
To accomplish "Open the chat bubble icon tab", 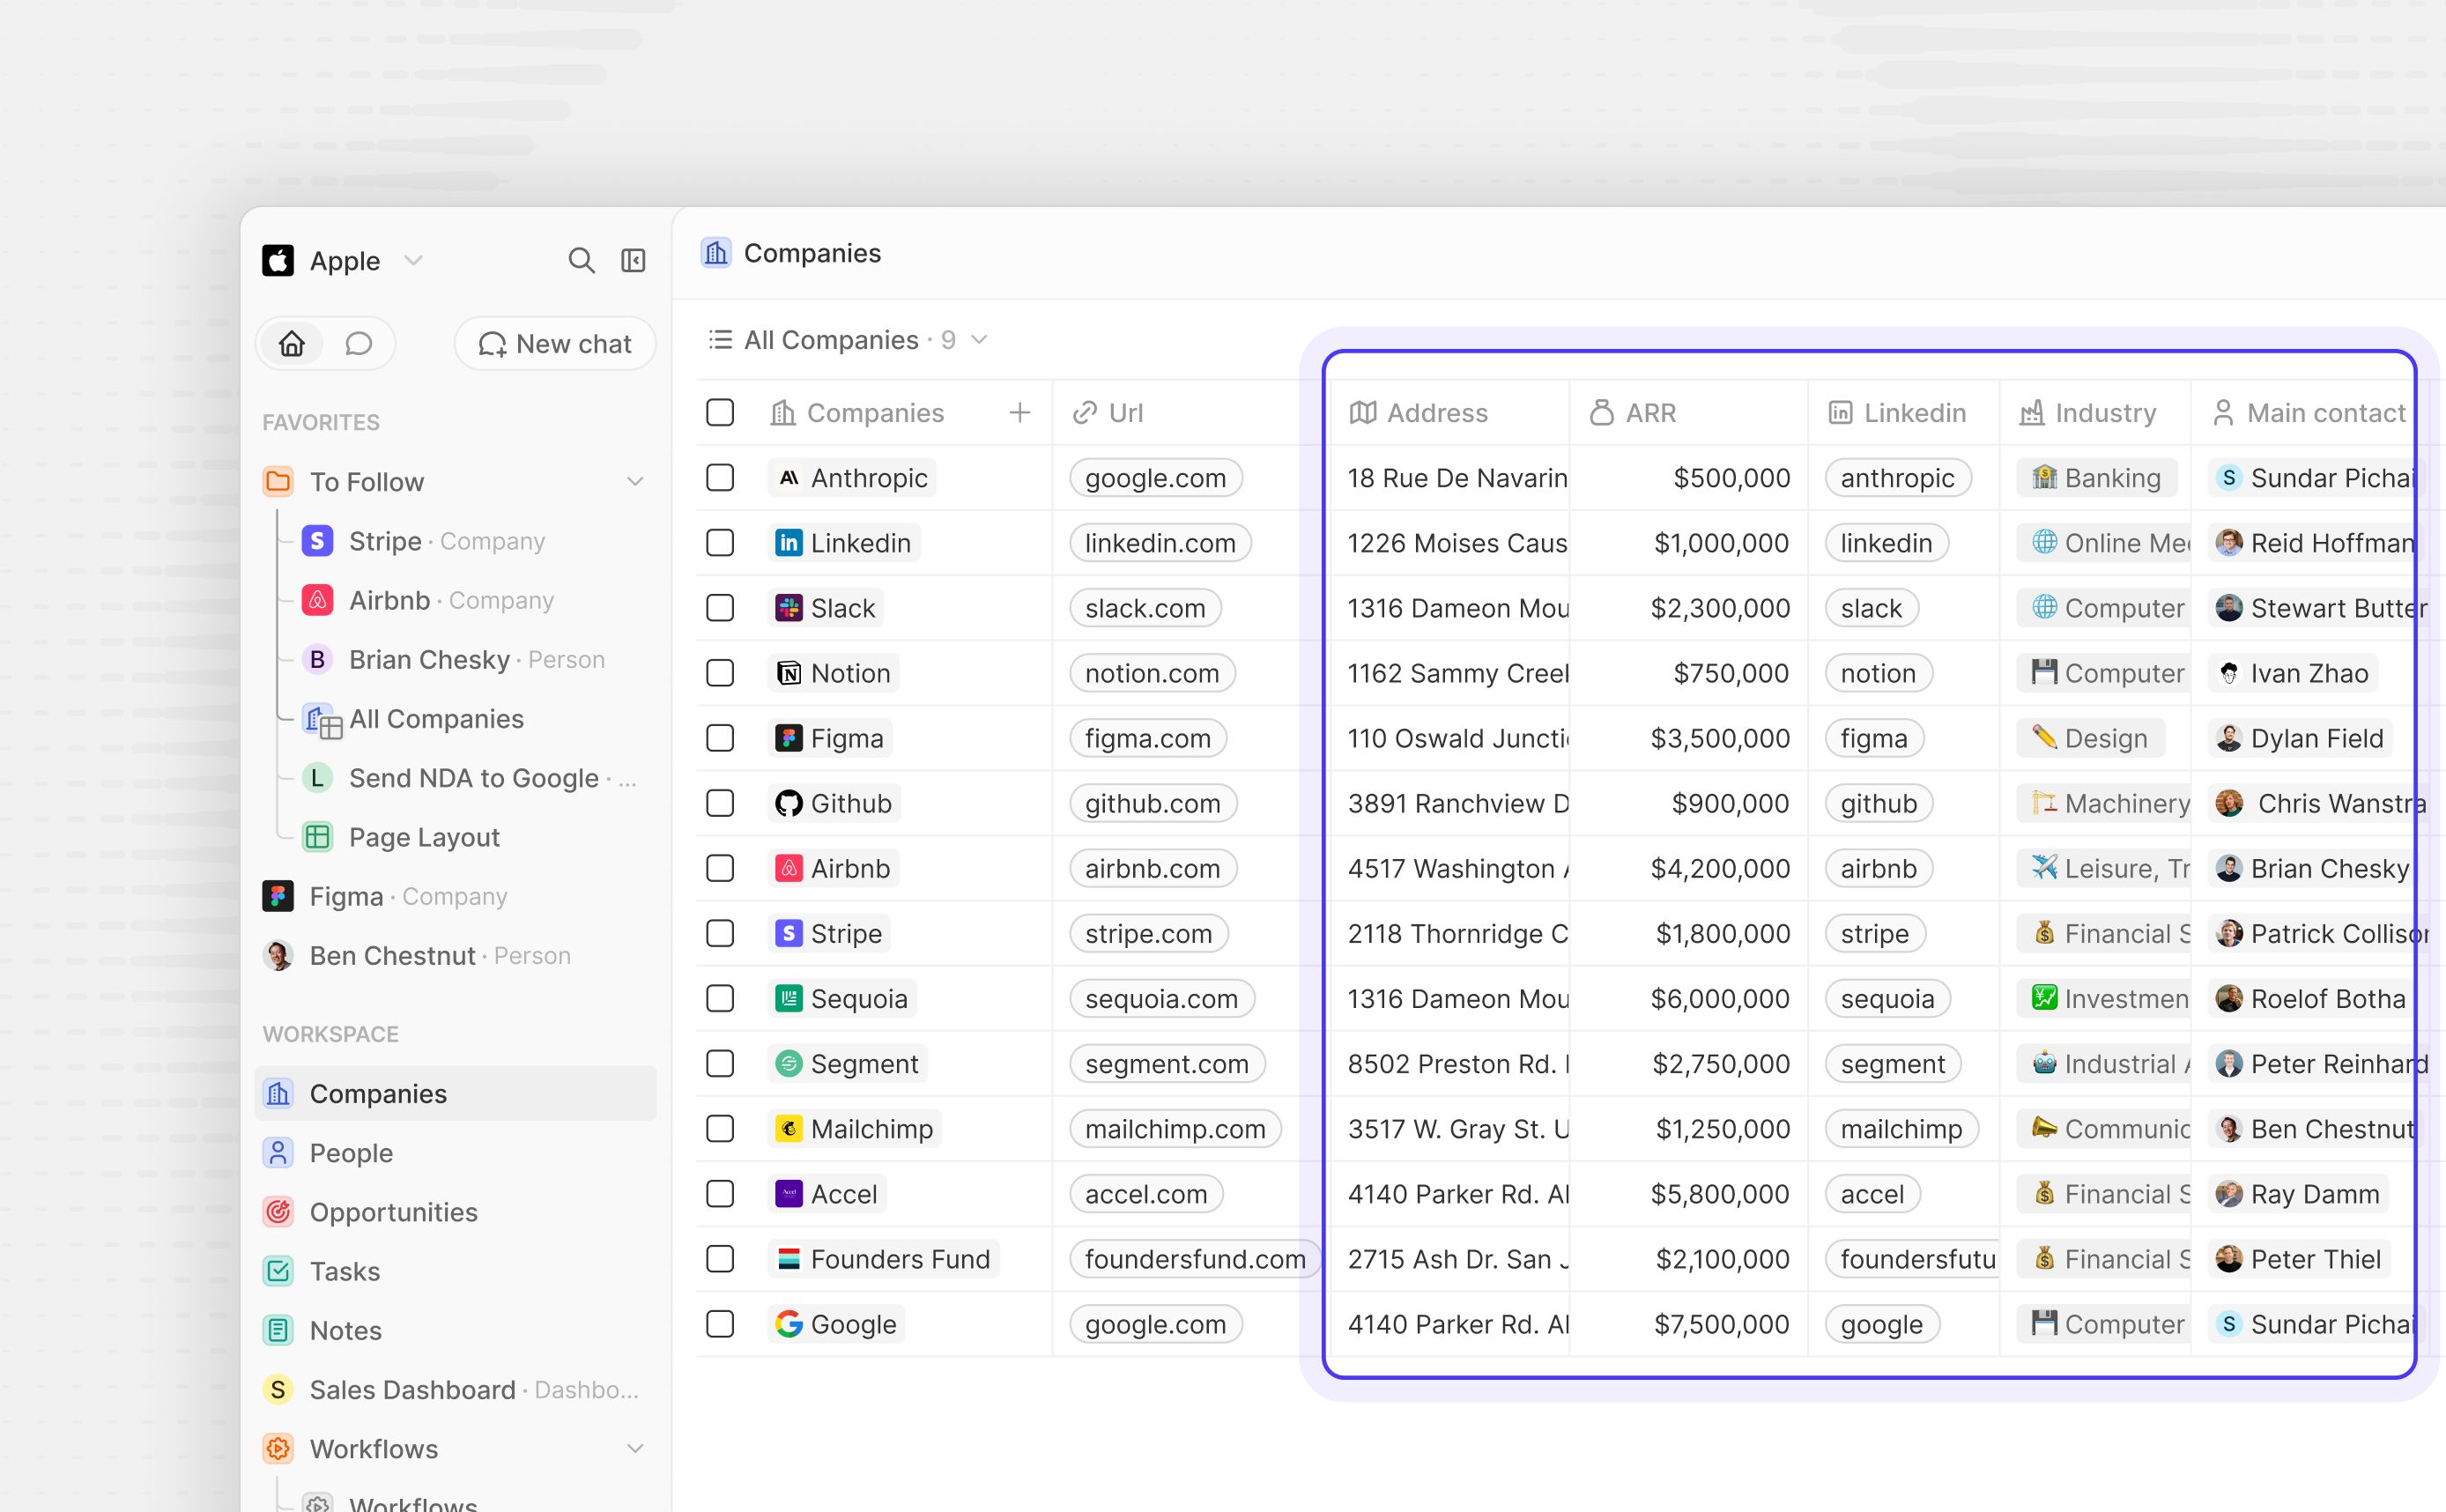I will pos(358,344).
